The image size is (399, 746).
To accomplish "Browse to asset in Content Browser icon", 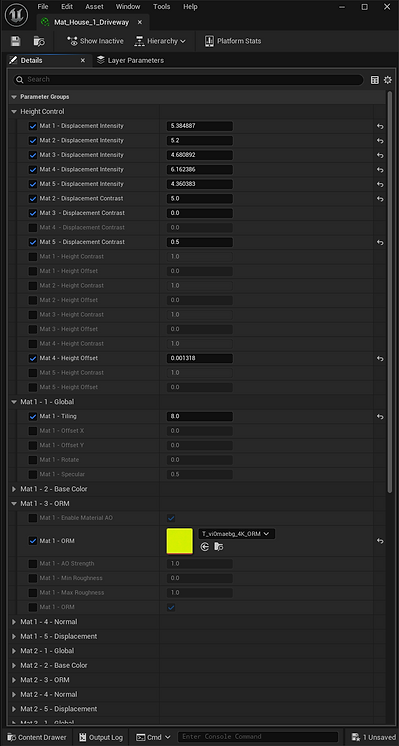I will [x=39, y=41].
